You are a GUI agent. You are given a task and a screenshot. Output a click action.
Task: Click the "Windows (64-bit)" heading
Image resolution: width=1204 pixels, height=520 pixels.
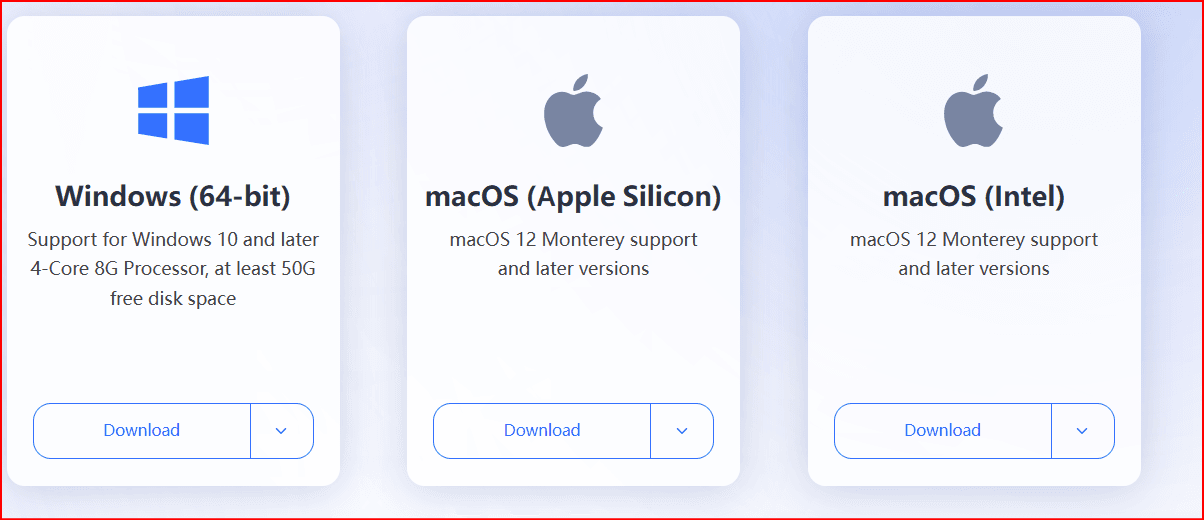pyautogui.click(x=173, y=196)
